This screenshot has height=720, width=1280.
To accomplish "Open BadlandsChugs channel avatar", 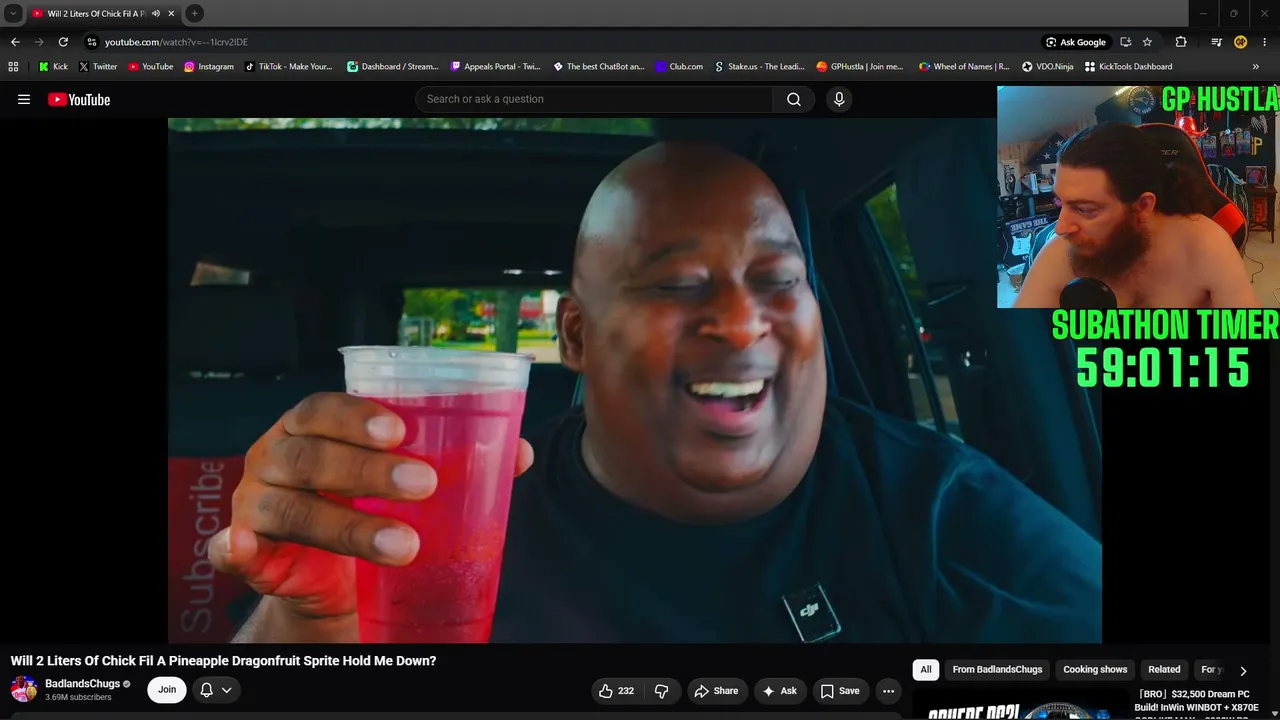I will tap(24, 689).
